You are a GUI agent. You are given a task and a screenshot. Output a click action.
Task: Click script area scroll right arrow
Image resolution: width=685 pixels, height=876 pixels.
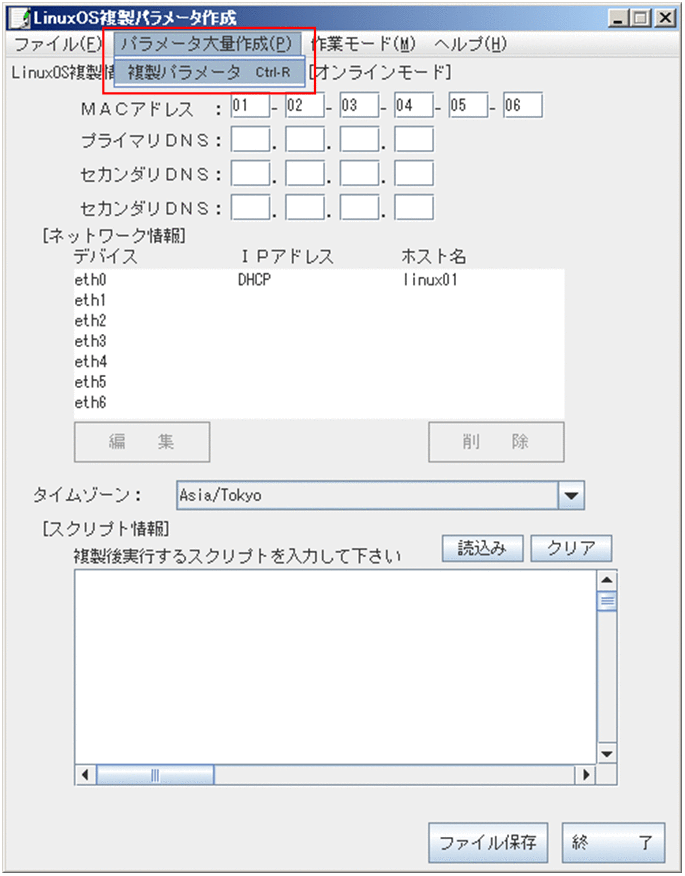[586, 775]
